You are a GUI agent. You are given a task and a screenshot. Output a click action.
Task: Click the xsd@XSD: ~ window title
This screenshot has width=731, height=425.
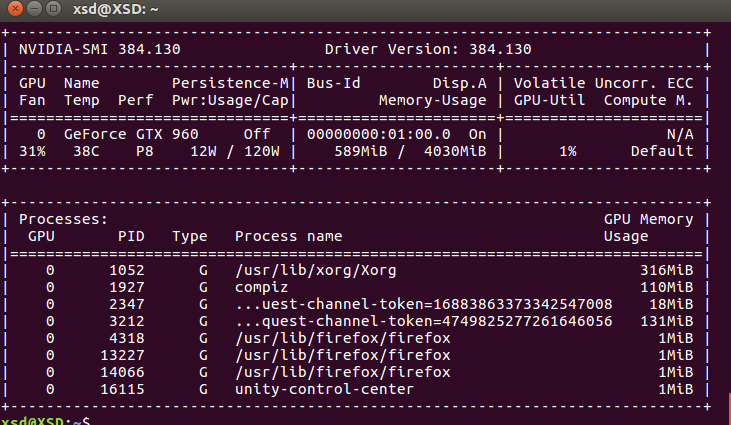click(116, 9)
